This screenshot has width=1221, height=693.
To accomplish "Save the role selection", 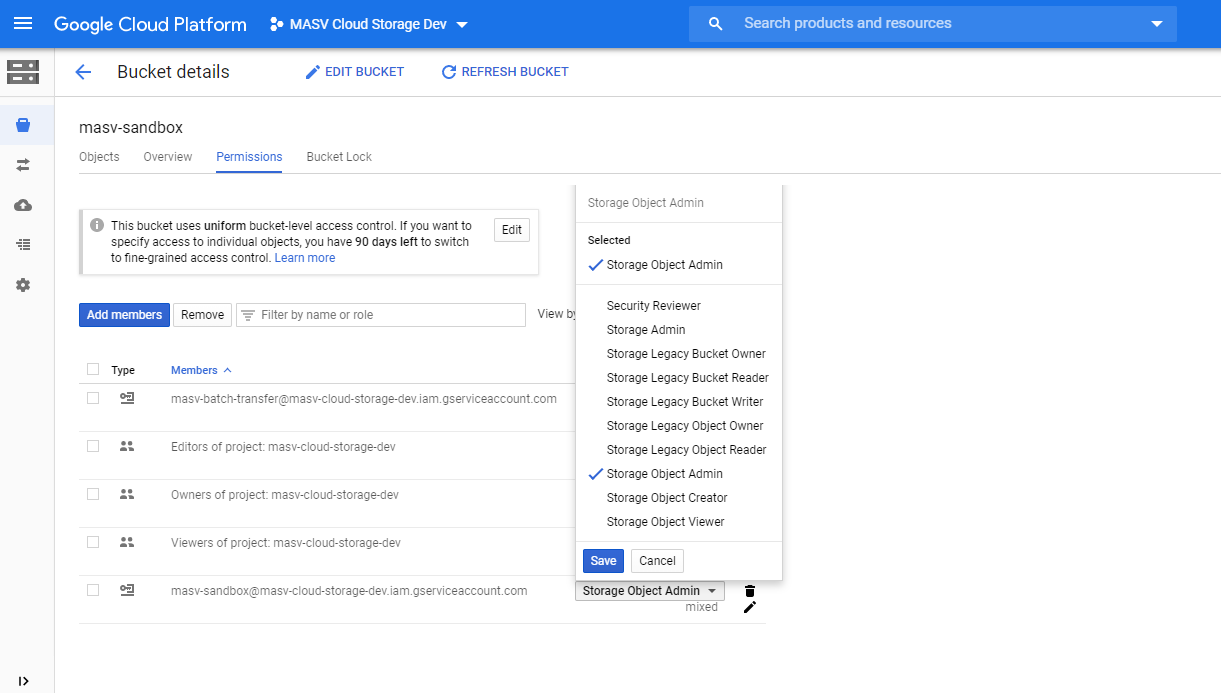I will tap(603, 561).
